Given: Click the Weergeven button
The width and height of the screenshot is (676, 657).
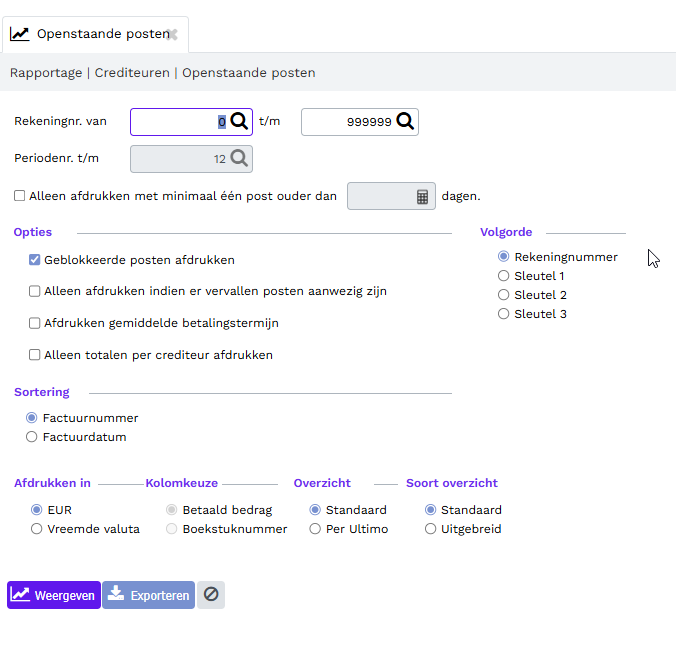Looking at the screenshot, I should pyautogui.click(x=54, y=595).
